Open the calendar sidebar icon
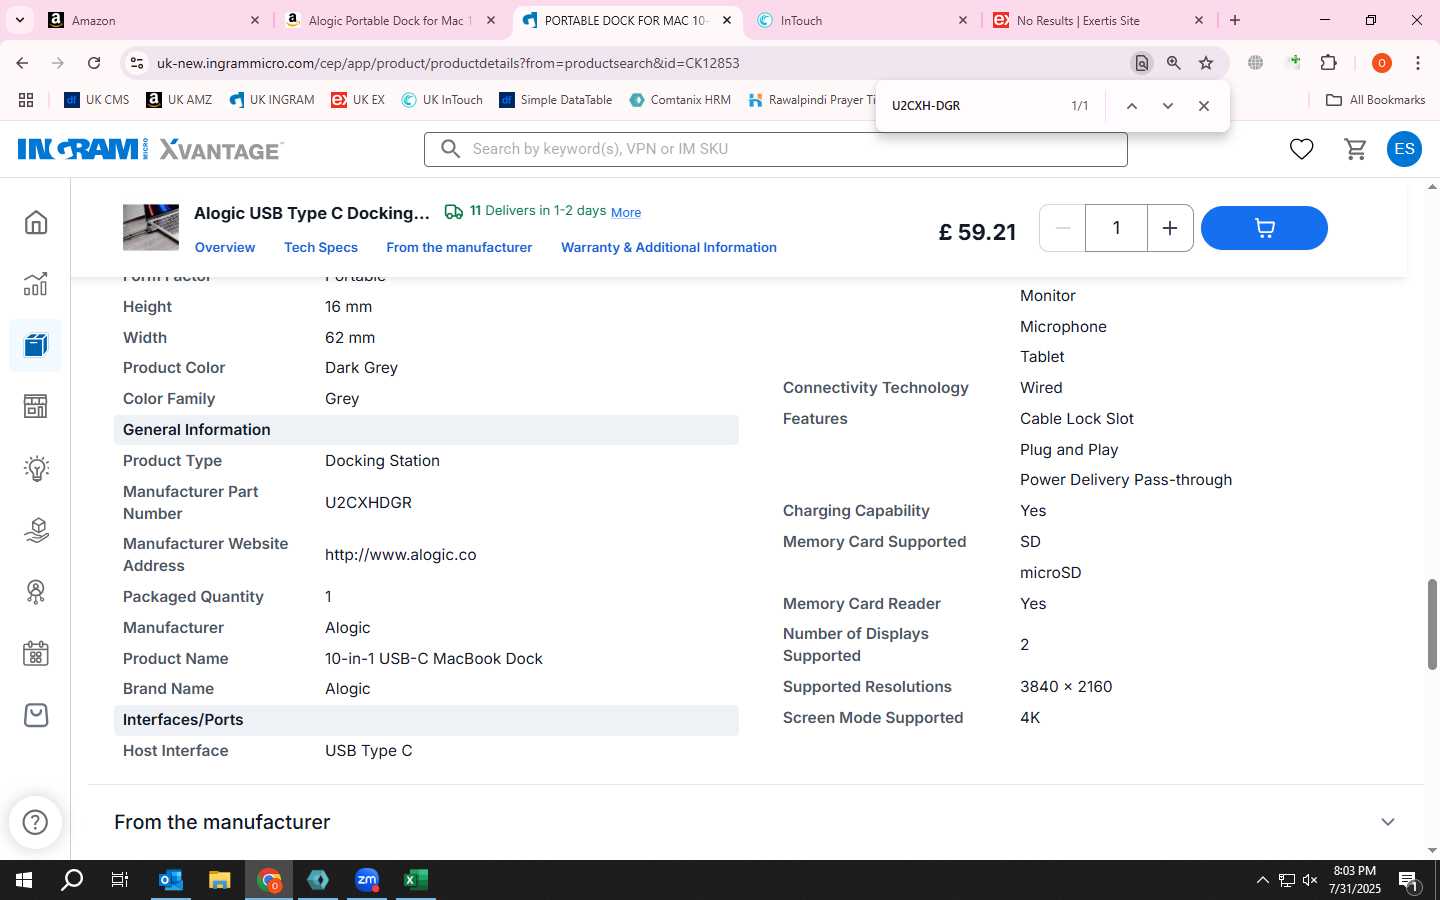The height and width of the screenshot is (900, 1440). coord(36,654)
